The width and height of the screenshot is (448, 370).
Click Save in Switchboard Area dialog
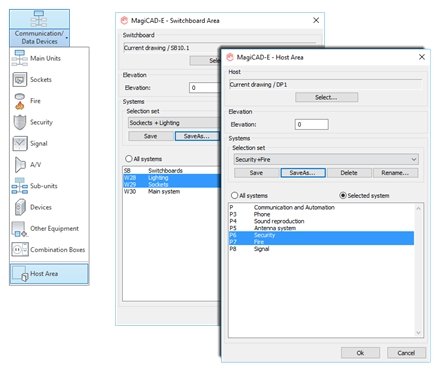point(151,136)
